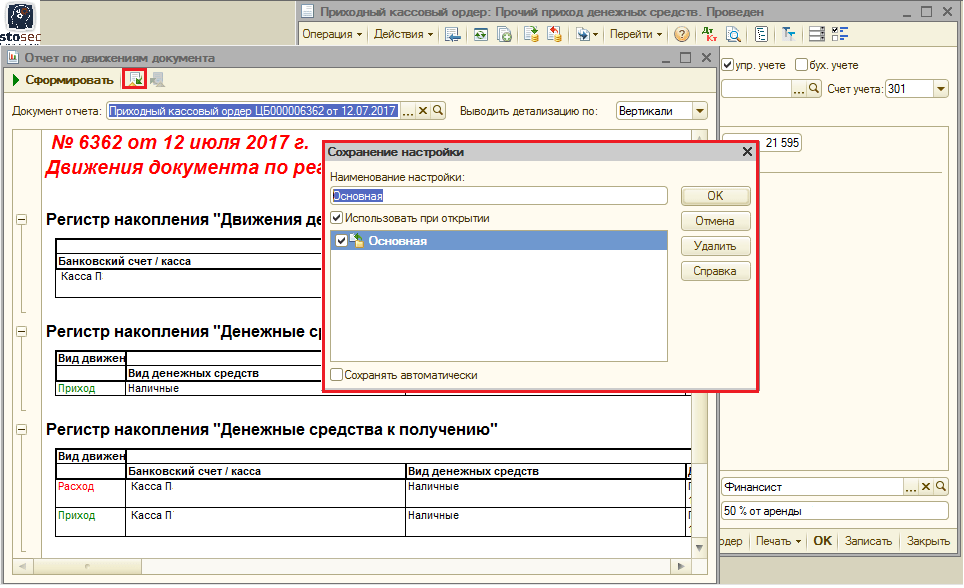
Task: Click the document structure tree icon
Action: (x=761, y=34)
